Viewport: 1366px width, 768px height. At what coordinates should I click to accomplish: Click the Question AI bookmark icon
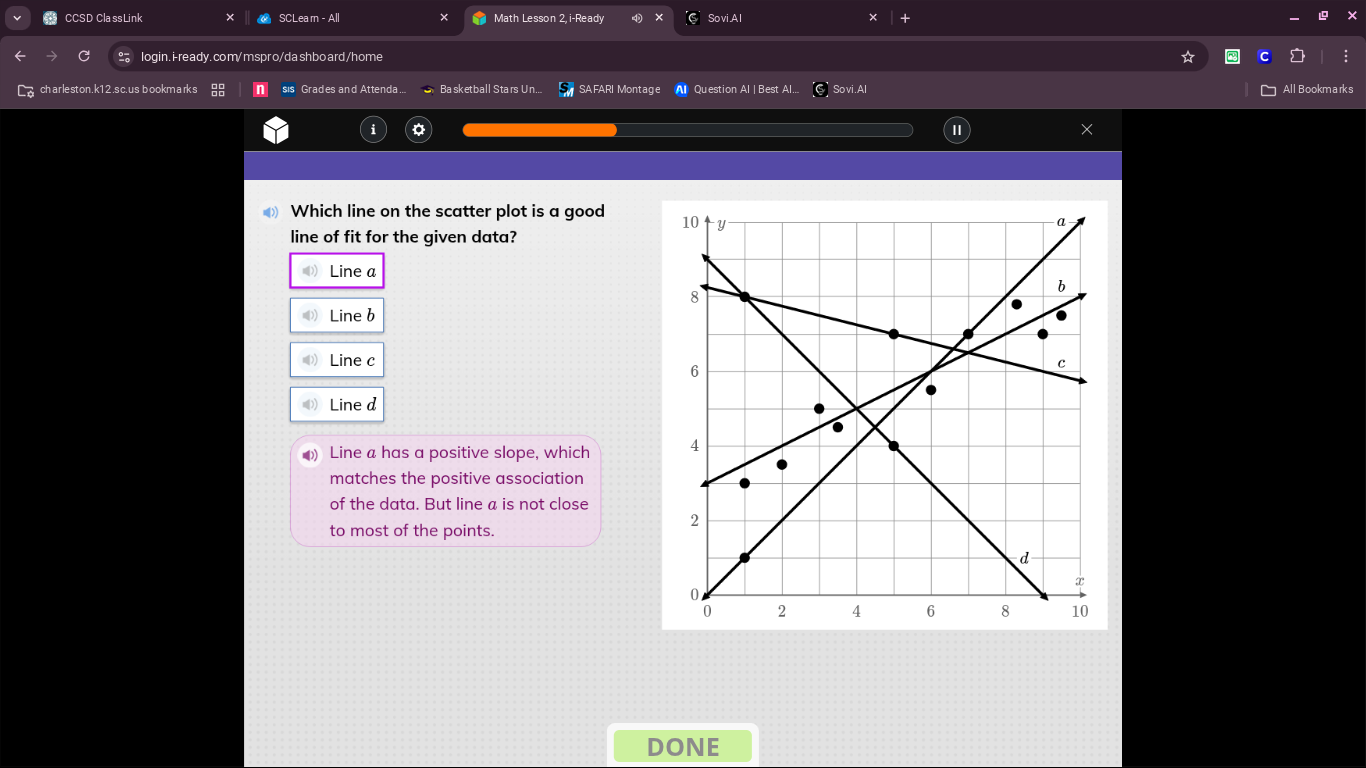pyautogui.click(x=682, y=89)
